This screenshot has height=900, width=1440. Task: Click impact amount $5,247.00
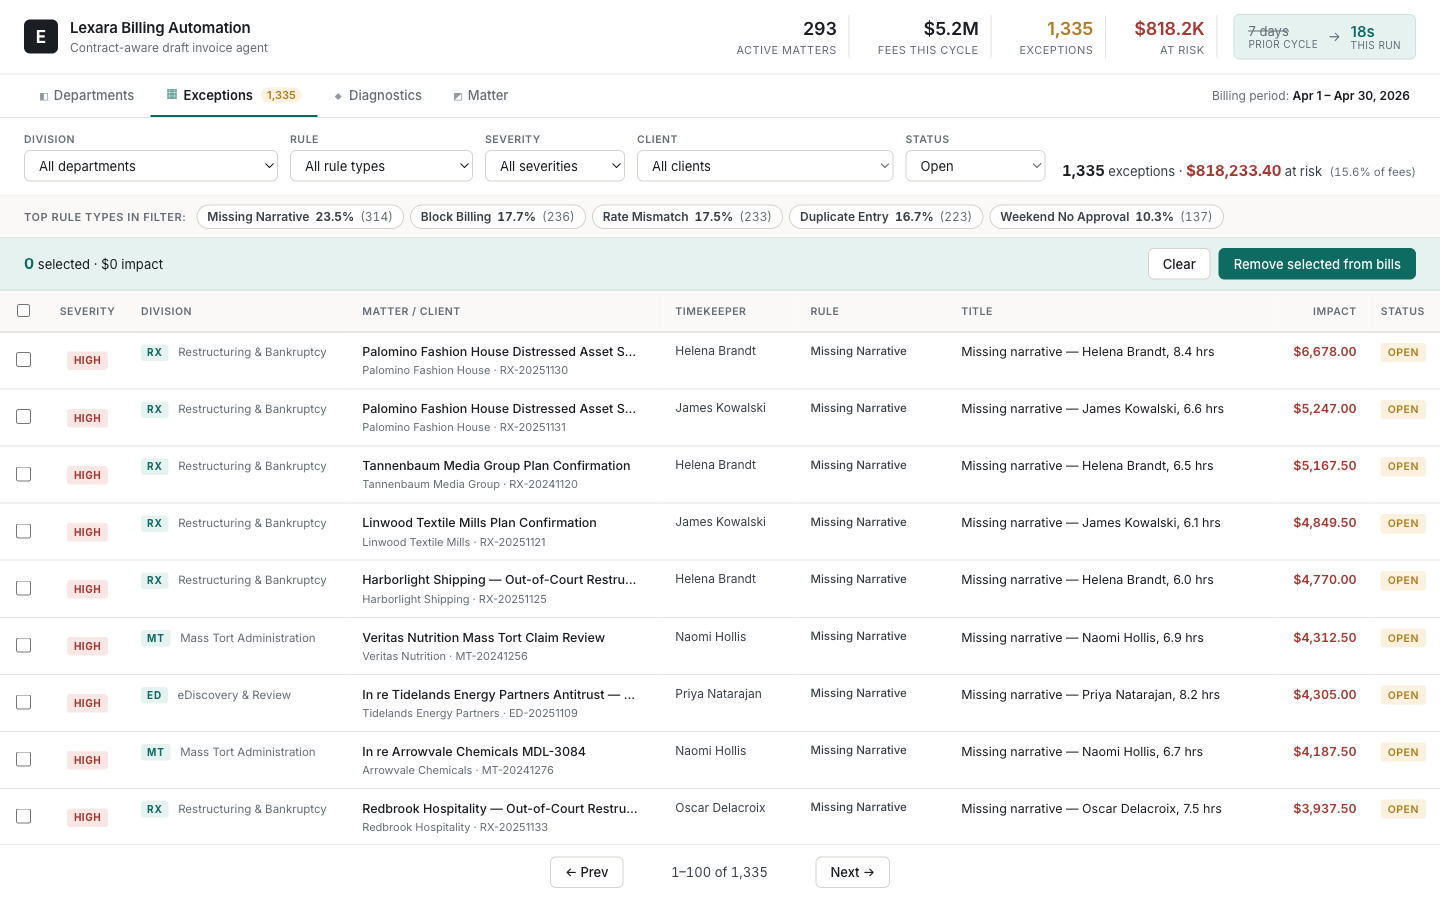coord(1325,409)
